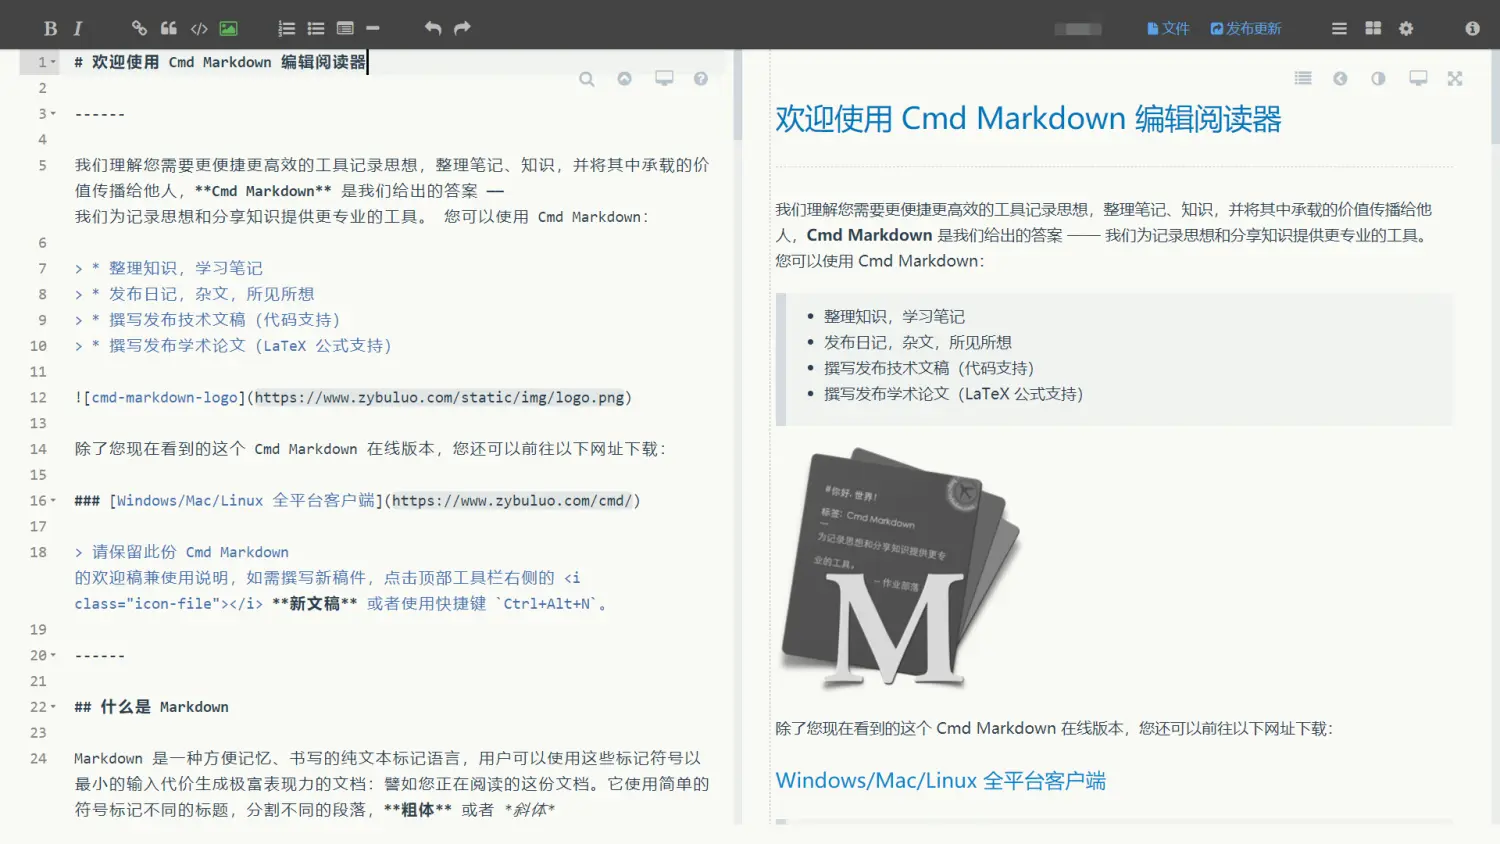Click the monitor icon in the editor pane
The image size is (1500, 844).
pyautogui.click(x=664, y=78)
